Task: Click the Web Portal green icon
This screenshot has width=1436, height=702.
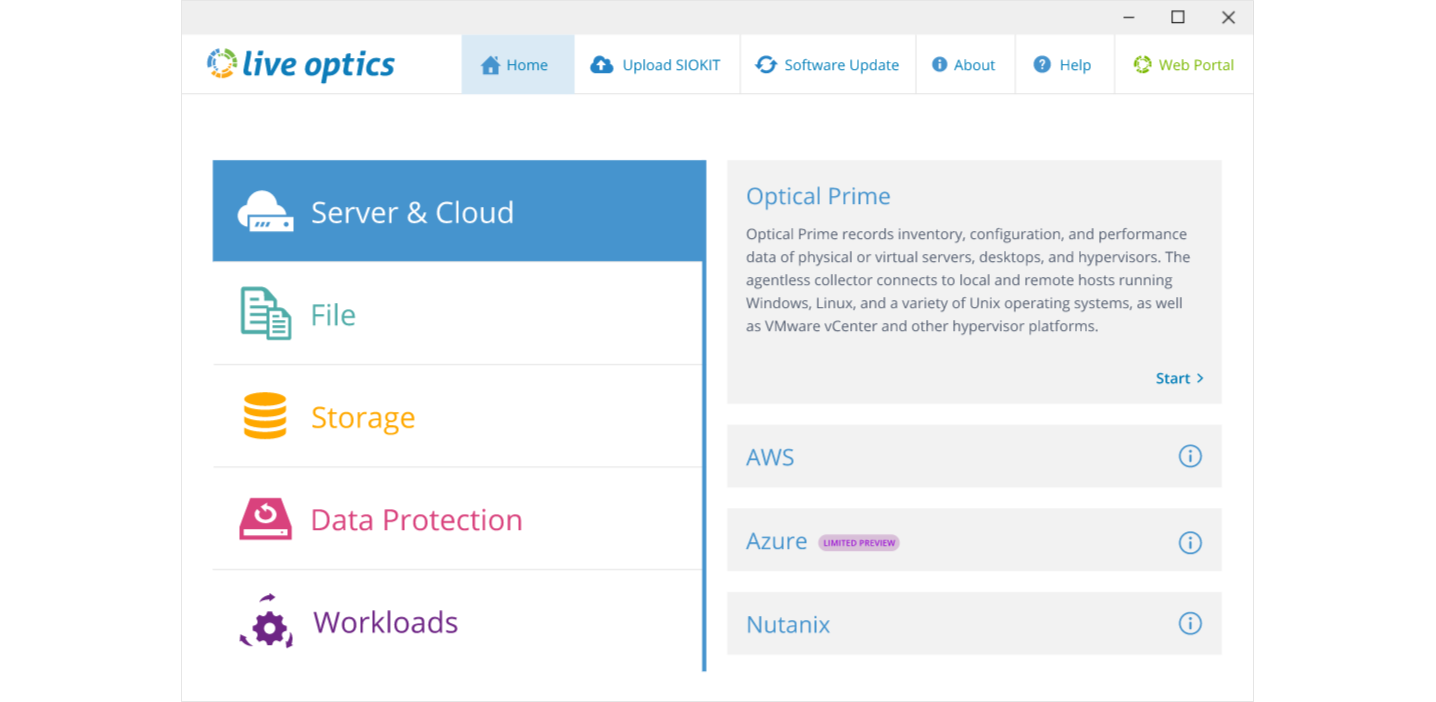Action: point(1142,64)
